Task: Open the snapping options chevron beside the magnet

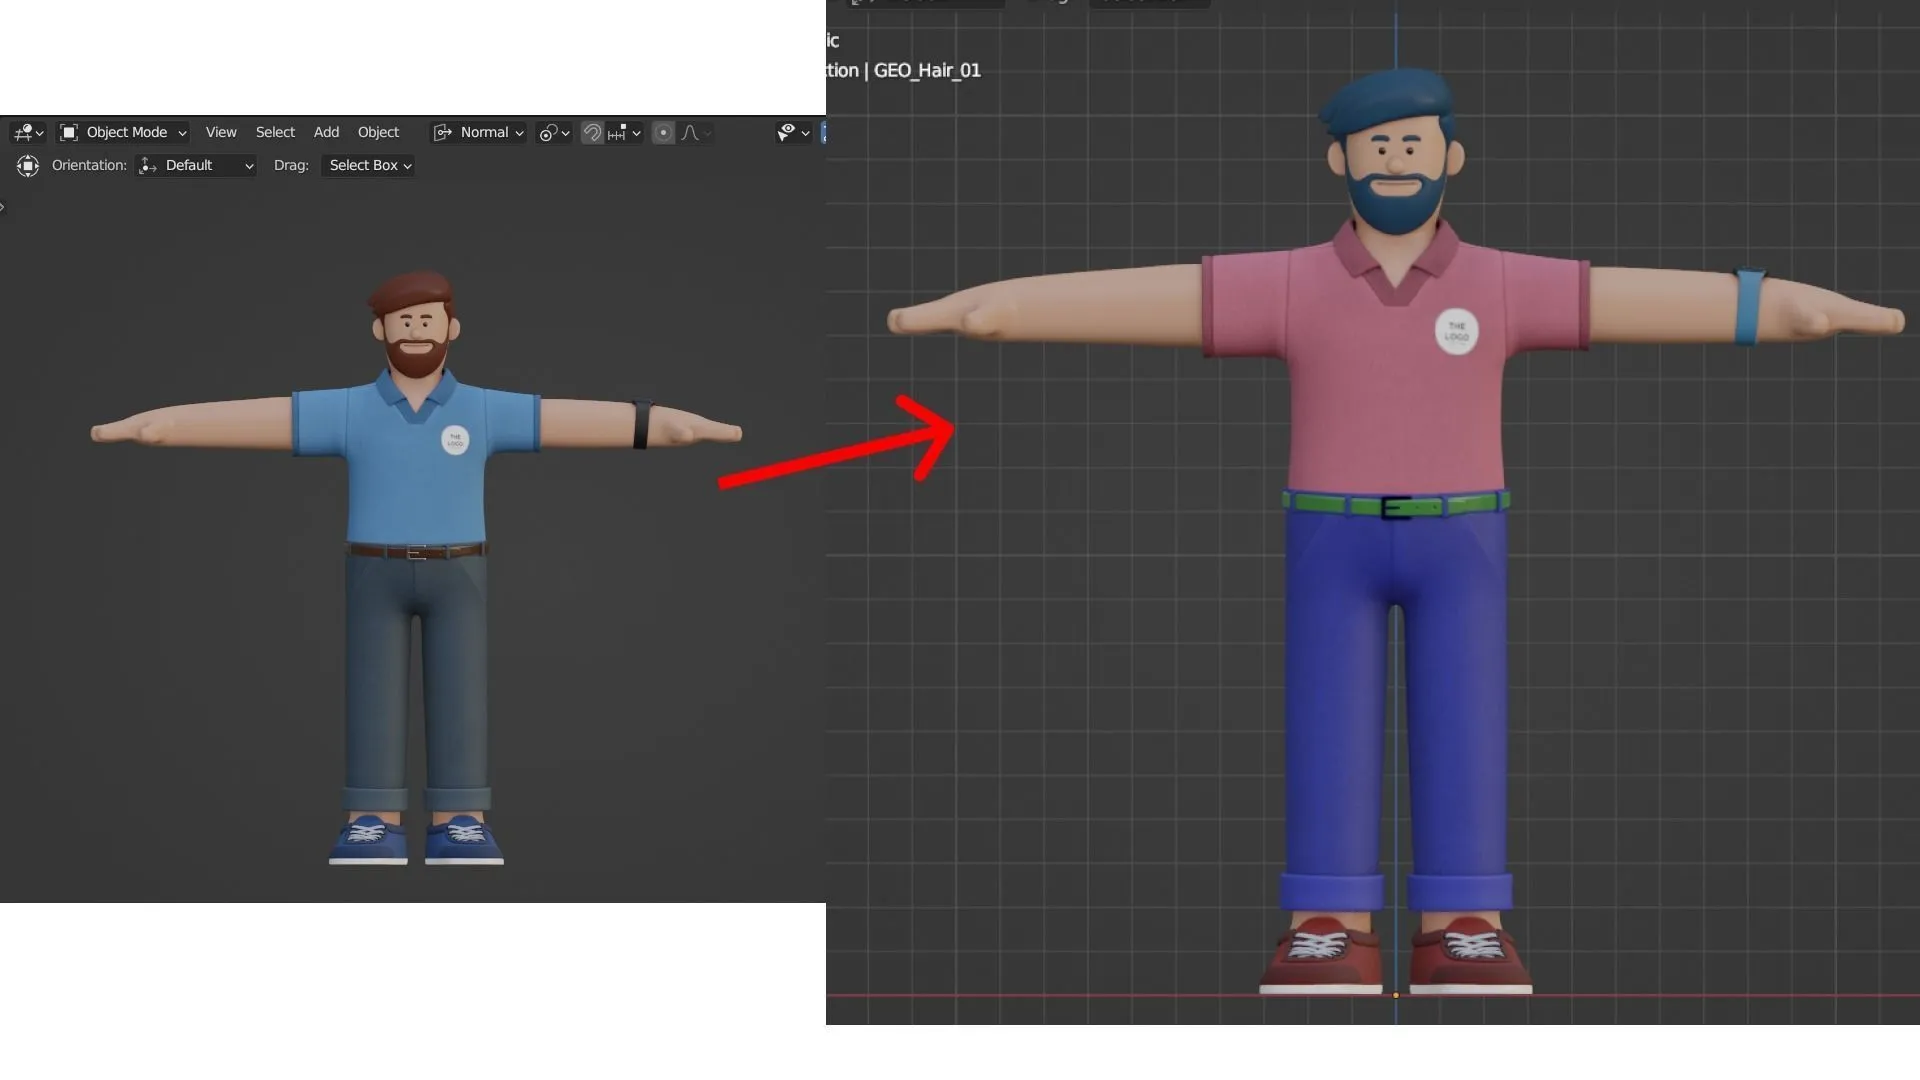Action: tap(635, 131)
